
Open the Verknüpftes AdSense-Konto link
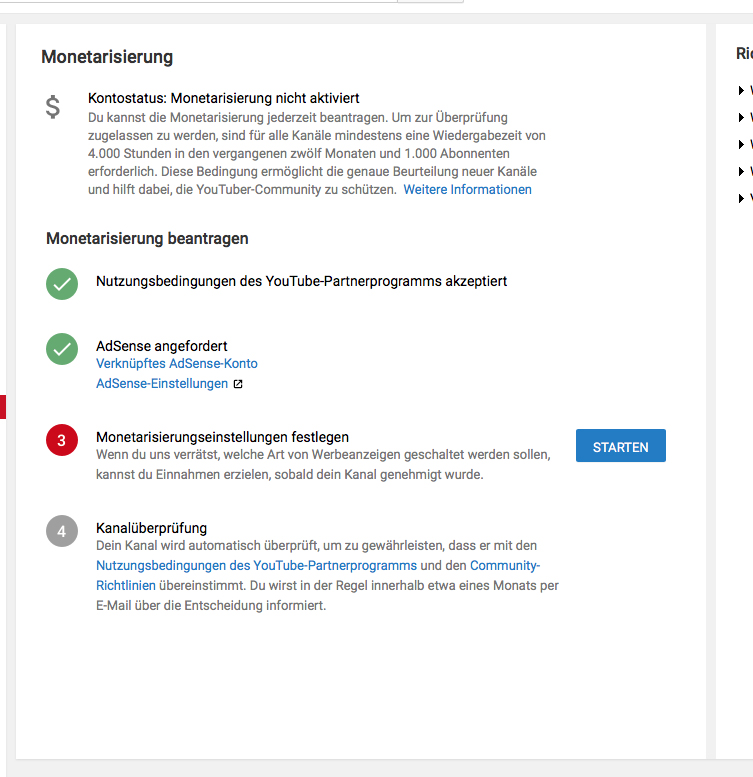coord(176,364)
